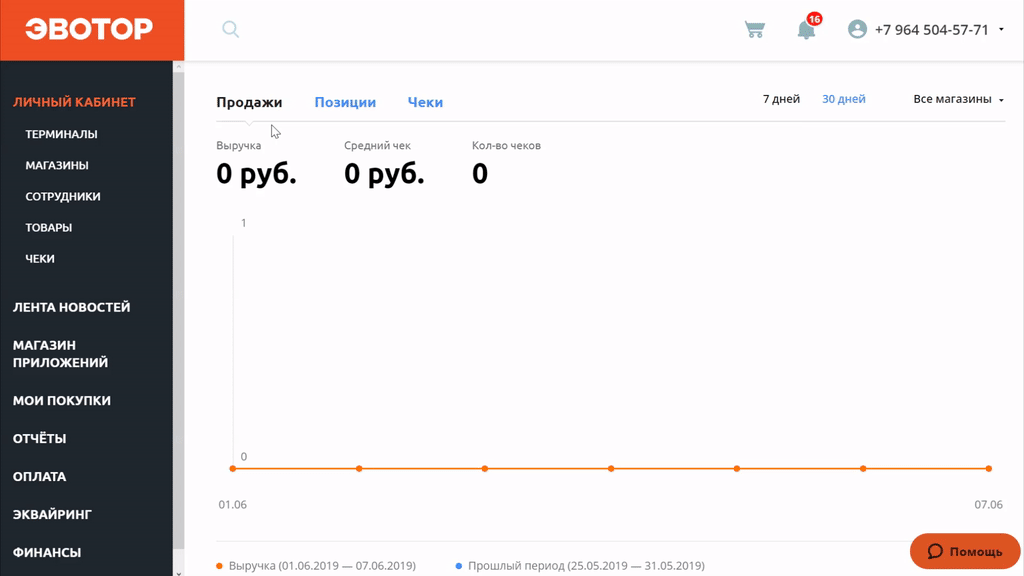Click the Эвотор logo

(89, 30)
